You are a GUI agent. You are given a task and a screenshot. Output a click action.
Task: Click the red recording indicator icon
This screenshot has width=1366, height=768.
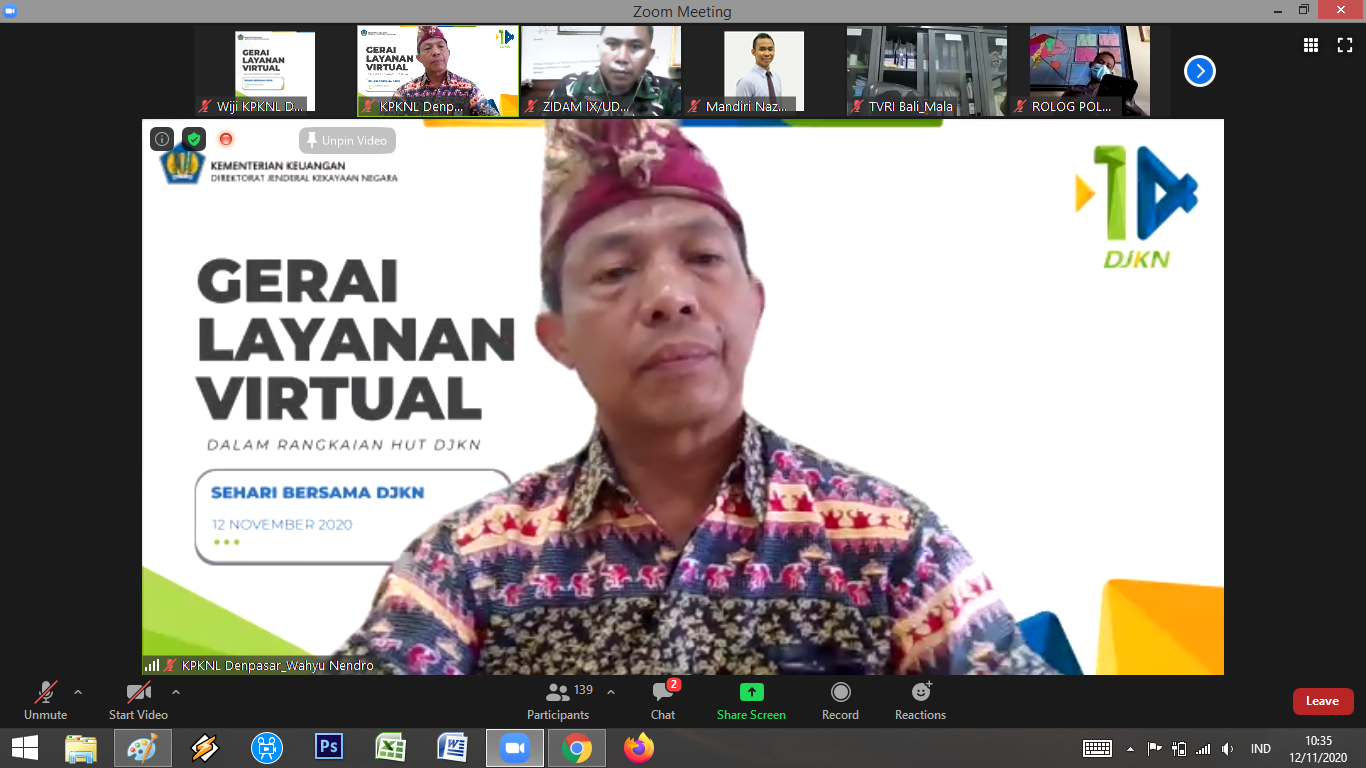tap(226, 139)
